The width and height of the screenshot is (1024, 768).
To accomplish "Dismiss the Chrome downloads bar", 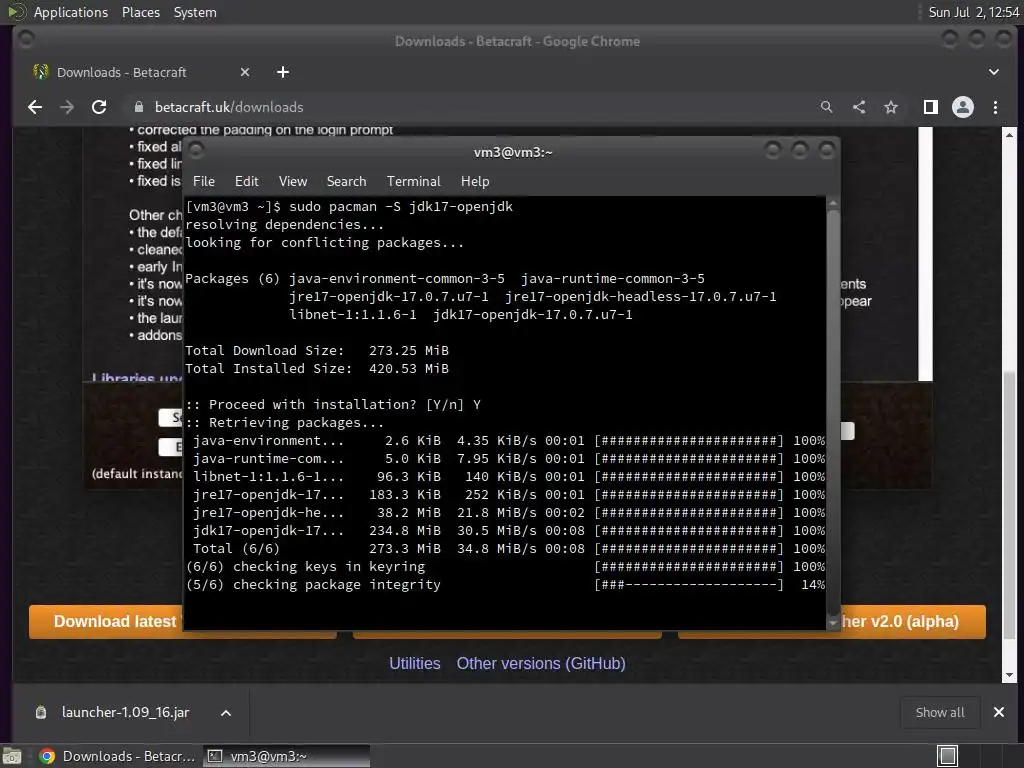I will coord(999,712).
